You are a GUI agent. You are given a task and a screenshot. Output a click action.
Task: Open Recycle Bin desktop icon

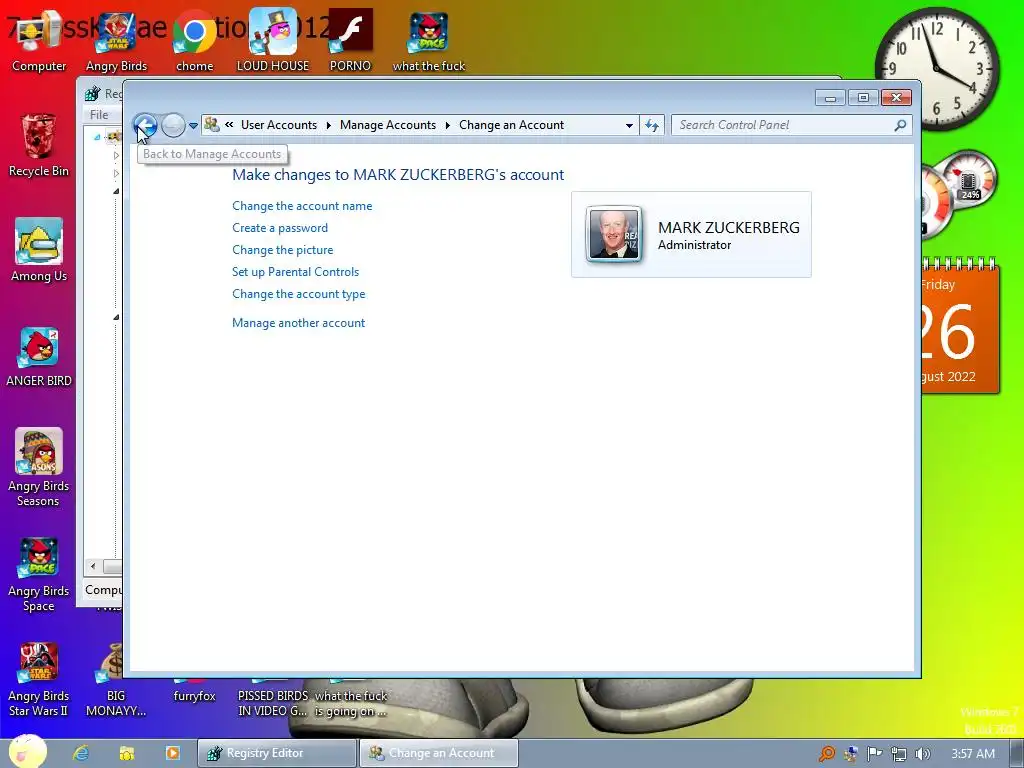click(x=39, y=145)
